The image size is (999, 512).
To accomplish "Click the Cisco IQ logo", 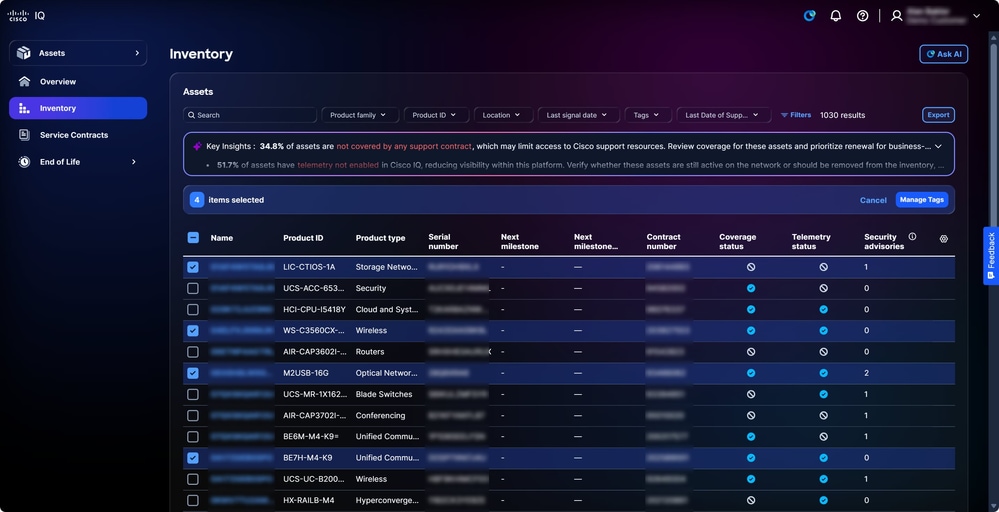I will click(26, 16).
